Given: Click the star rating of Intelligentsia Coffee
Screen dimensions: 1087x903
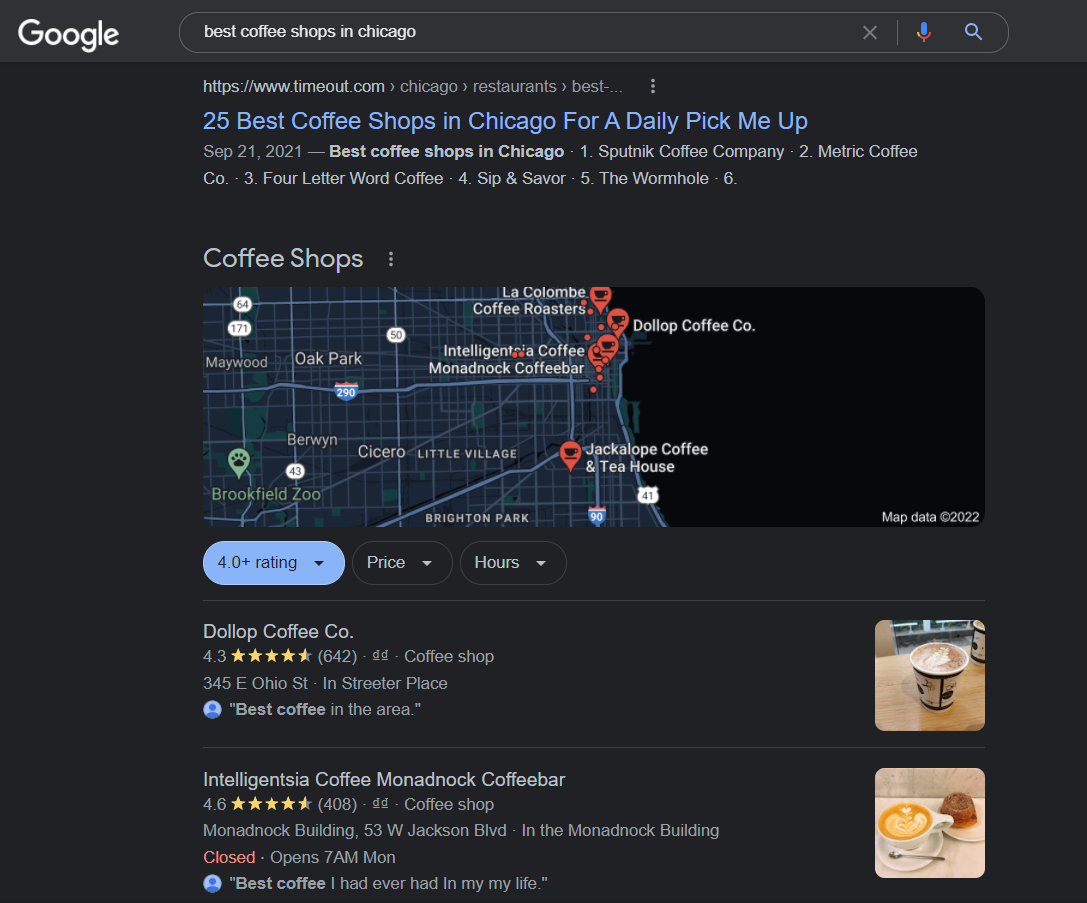Looking at the screenshot, I should point(271,804).
